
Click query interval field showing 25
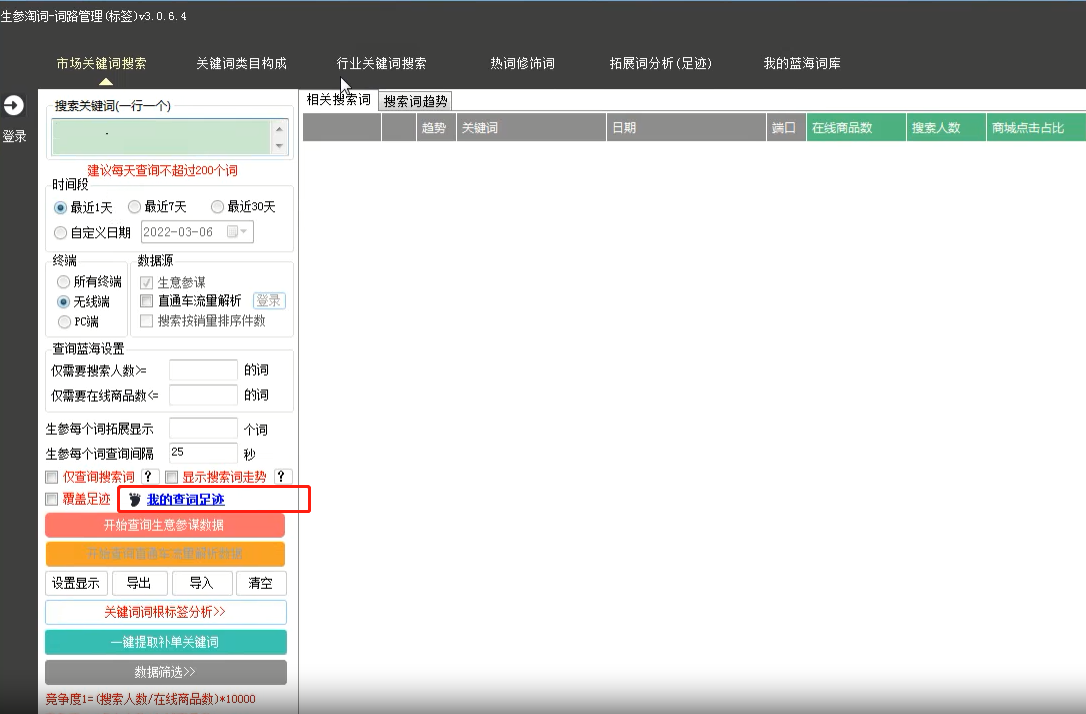point(203,452)
